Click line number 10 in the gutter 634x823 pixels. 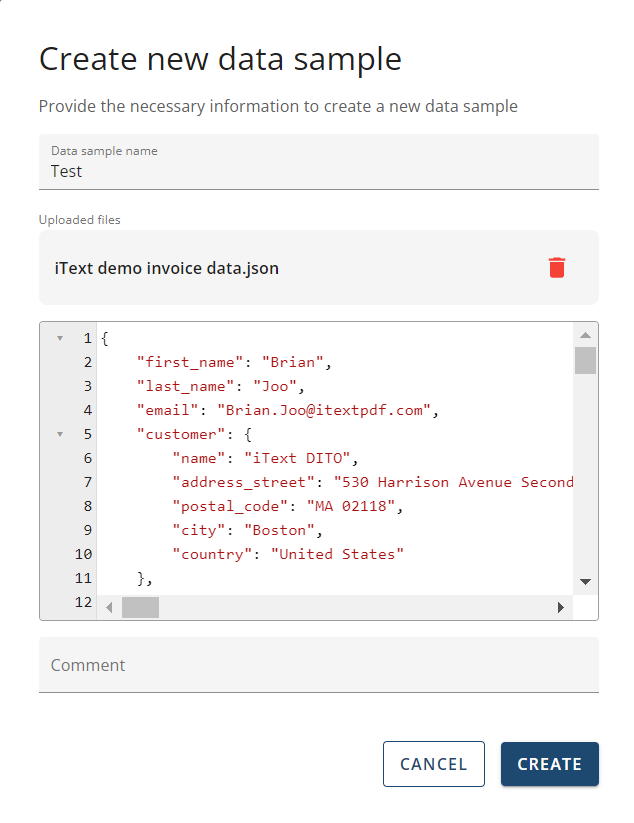(84, 554)
